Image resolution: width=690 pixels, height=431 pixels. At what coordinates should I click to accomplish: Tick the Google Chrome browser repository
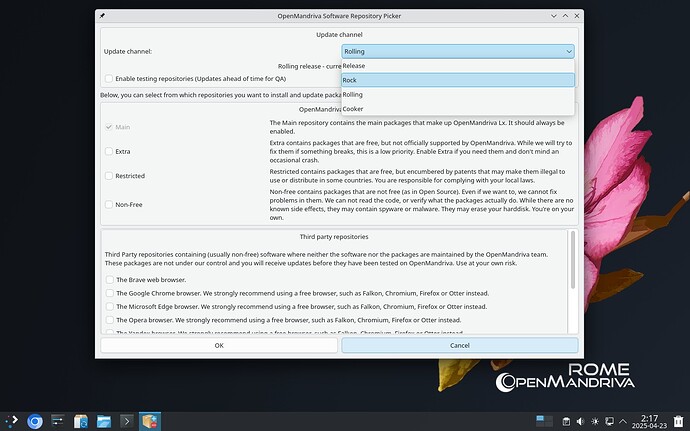[x=110, y=293]
